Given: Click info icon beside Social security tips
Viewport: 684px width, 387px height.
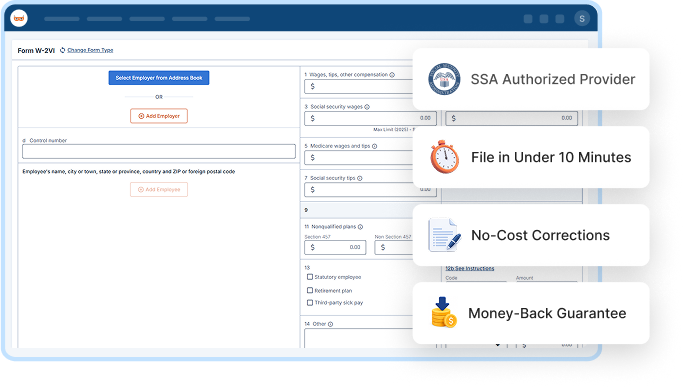Looking at the screenshot, I should pos(359,178).
